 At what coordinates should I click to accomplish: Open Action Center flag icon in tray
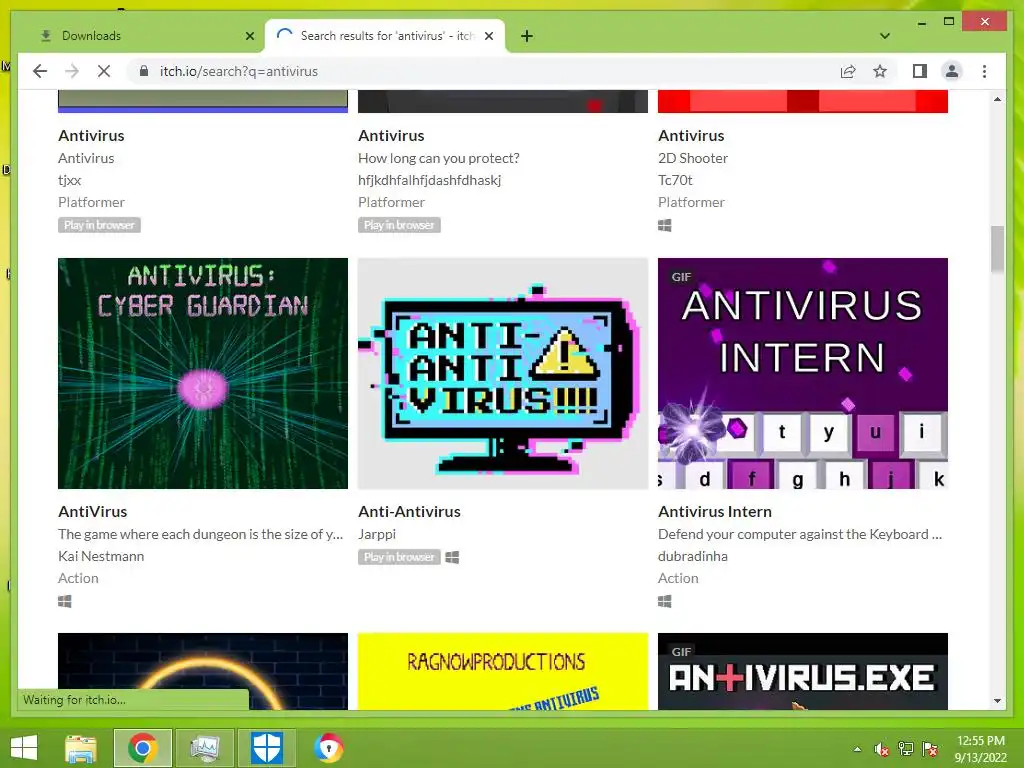pyautogui.click(x=930, y=749)
